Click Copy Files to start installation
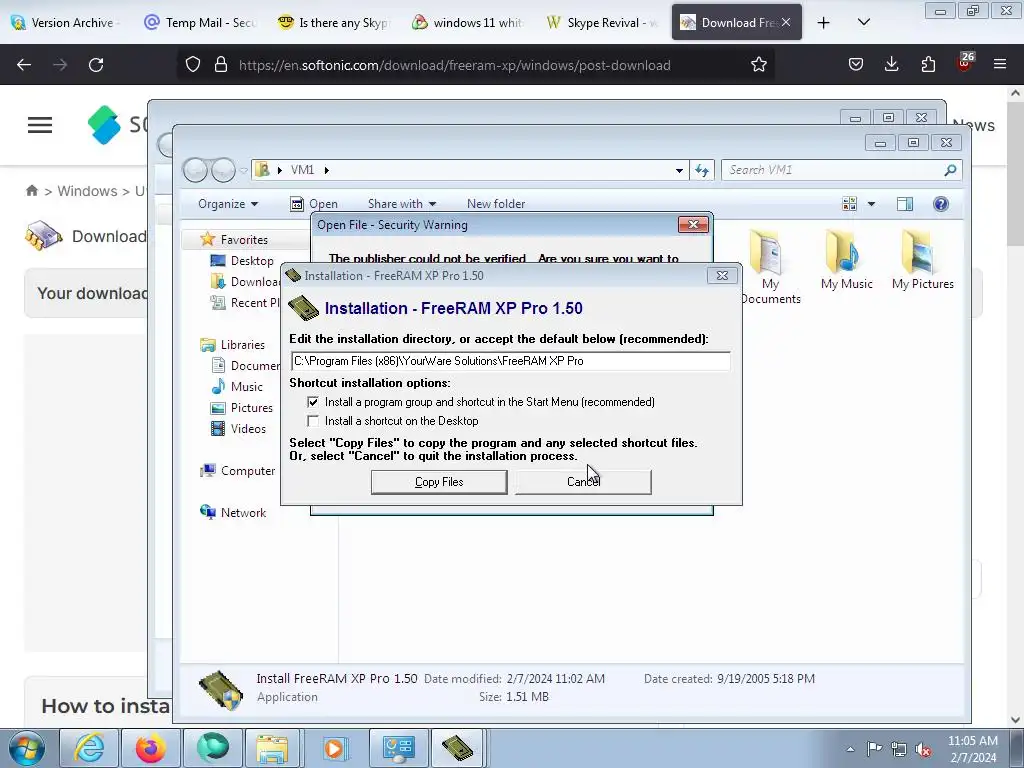 [x=439, y=482]
